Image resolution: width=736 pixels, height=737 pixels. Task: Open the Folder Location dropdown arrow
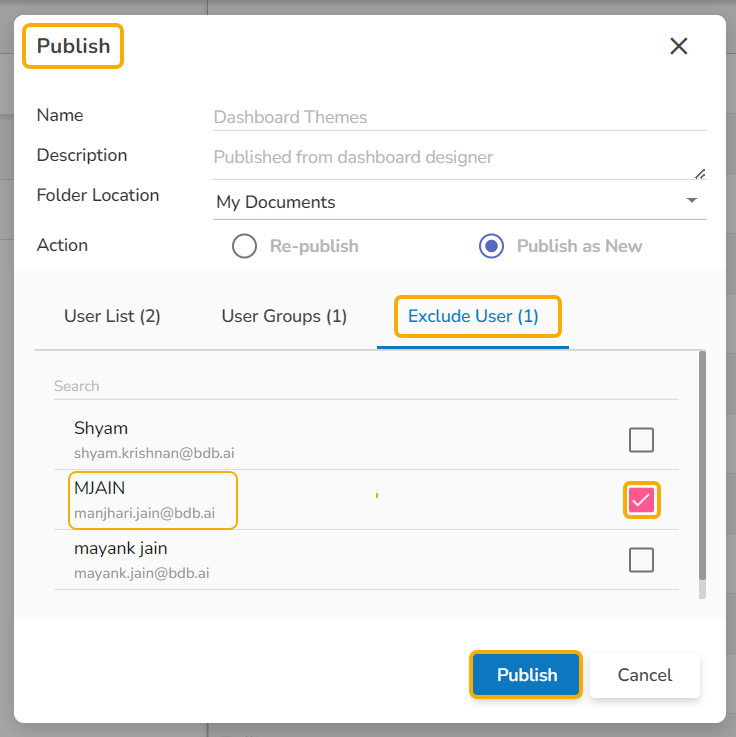(x=692, y=201)
